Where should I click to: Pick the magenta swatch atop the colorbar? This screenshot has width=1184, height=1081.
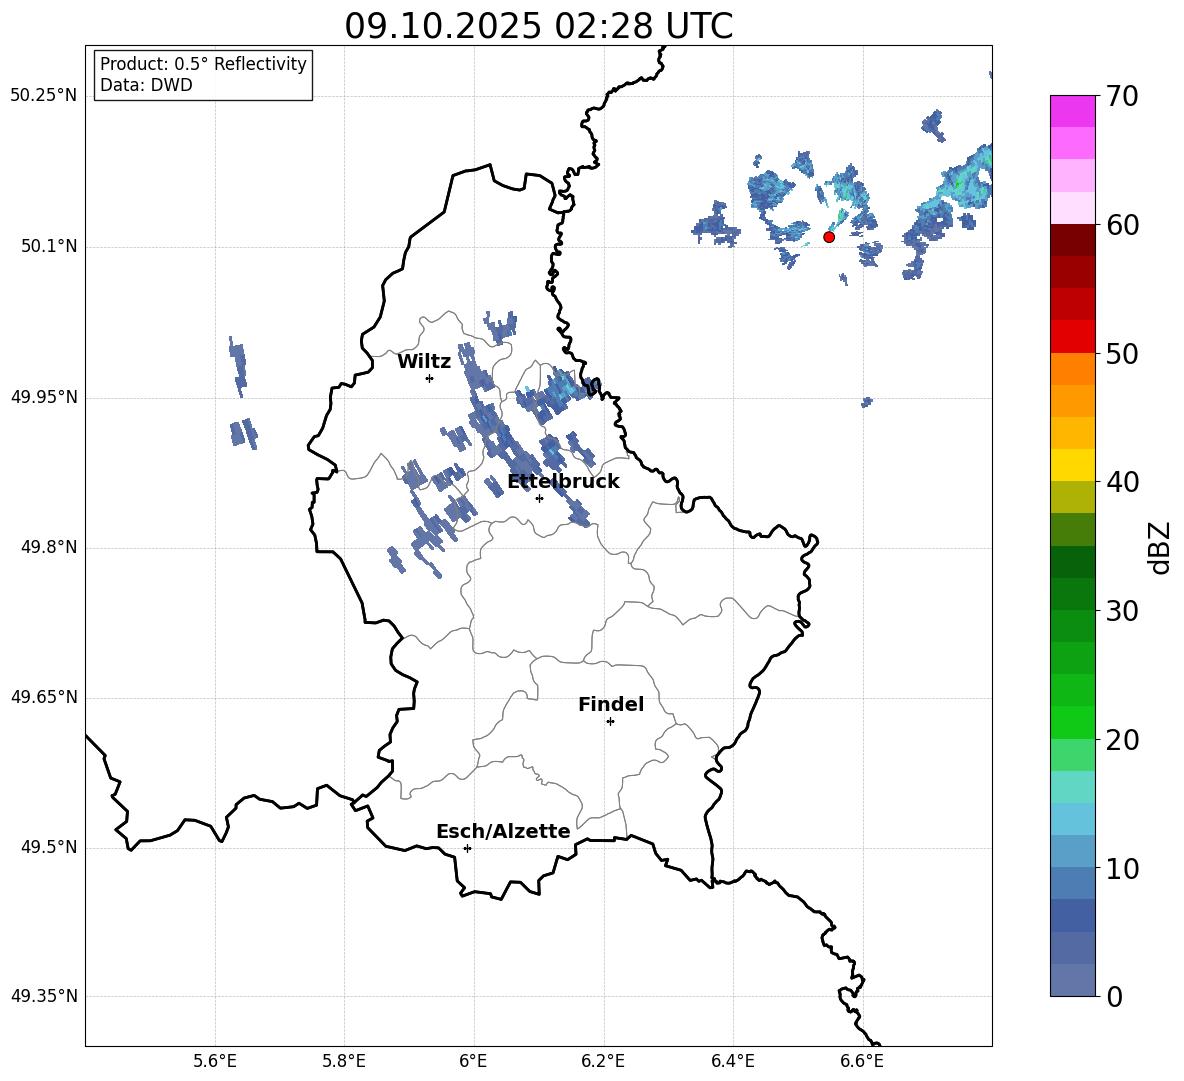(x=1073, y=111)
